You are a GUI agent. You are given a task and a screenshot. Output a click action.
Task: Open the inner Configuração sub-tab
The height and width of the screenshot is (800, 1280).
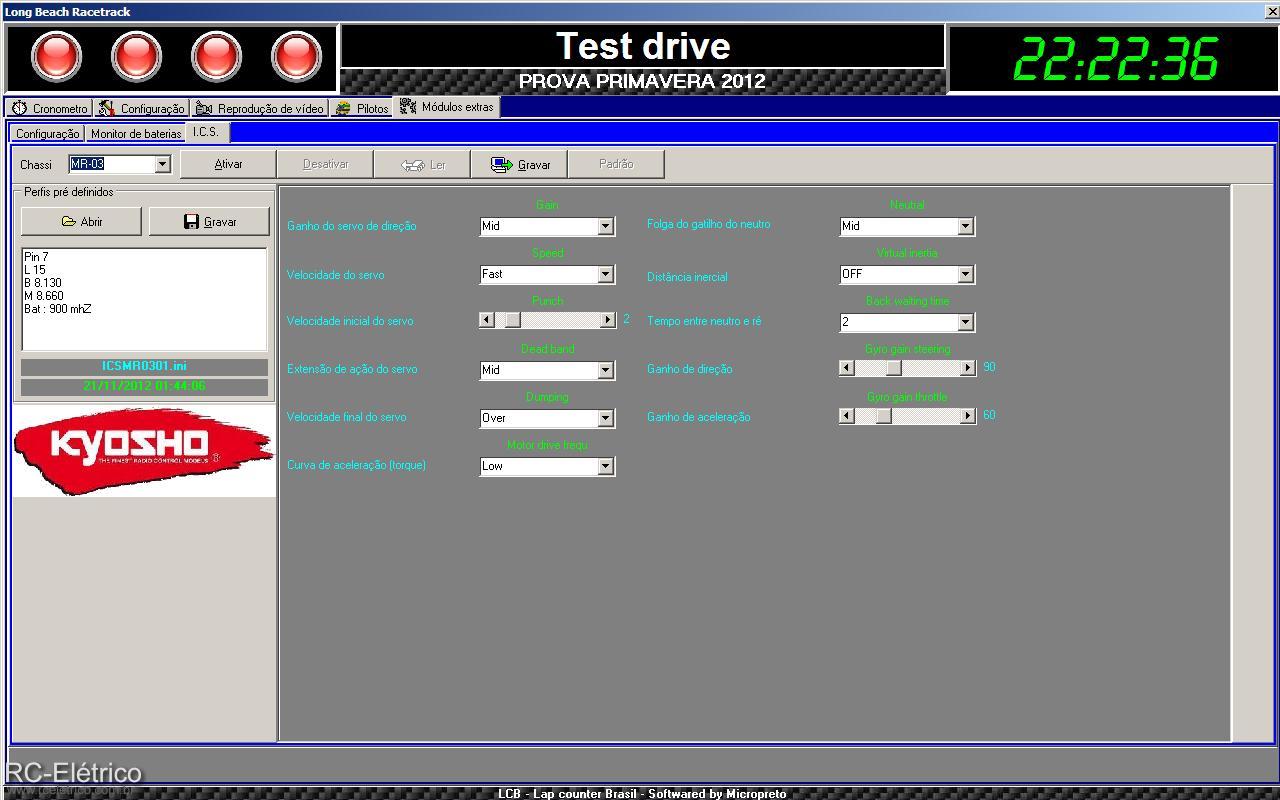click(47, 133)
